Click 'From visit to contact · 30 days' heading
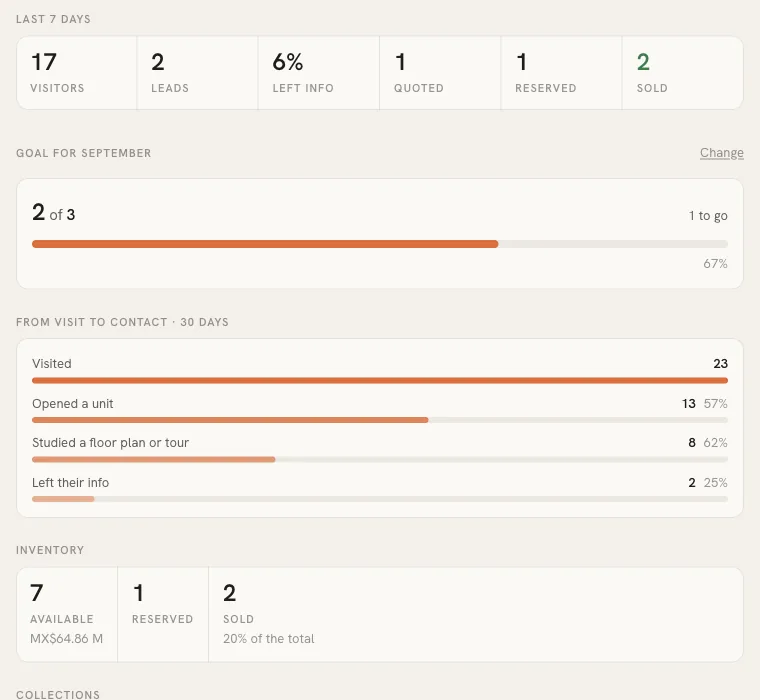760x700 pixels. 122,322
